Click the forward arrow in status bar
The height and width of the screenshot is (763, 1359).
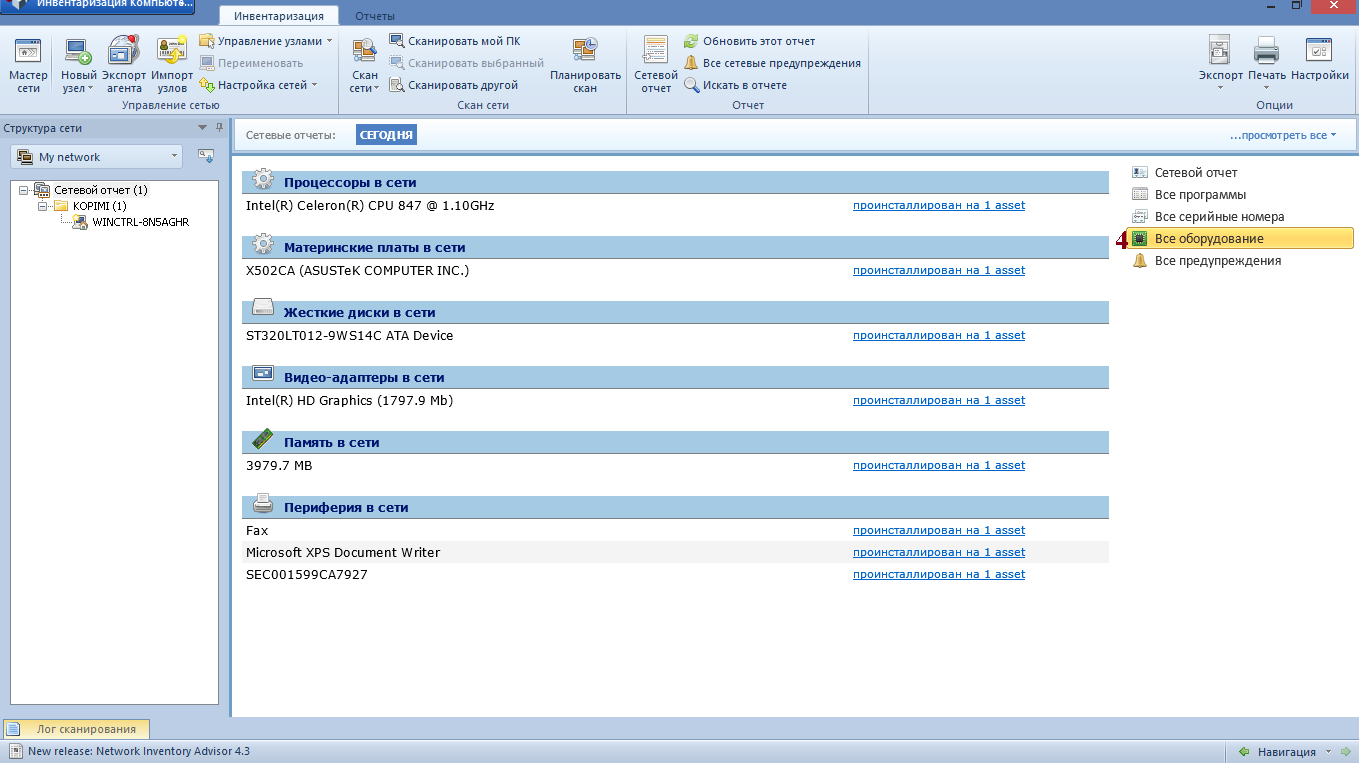click(1346, 751)
